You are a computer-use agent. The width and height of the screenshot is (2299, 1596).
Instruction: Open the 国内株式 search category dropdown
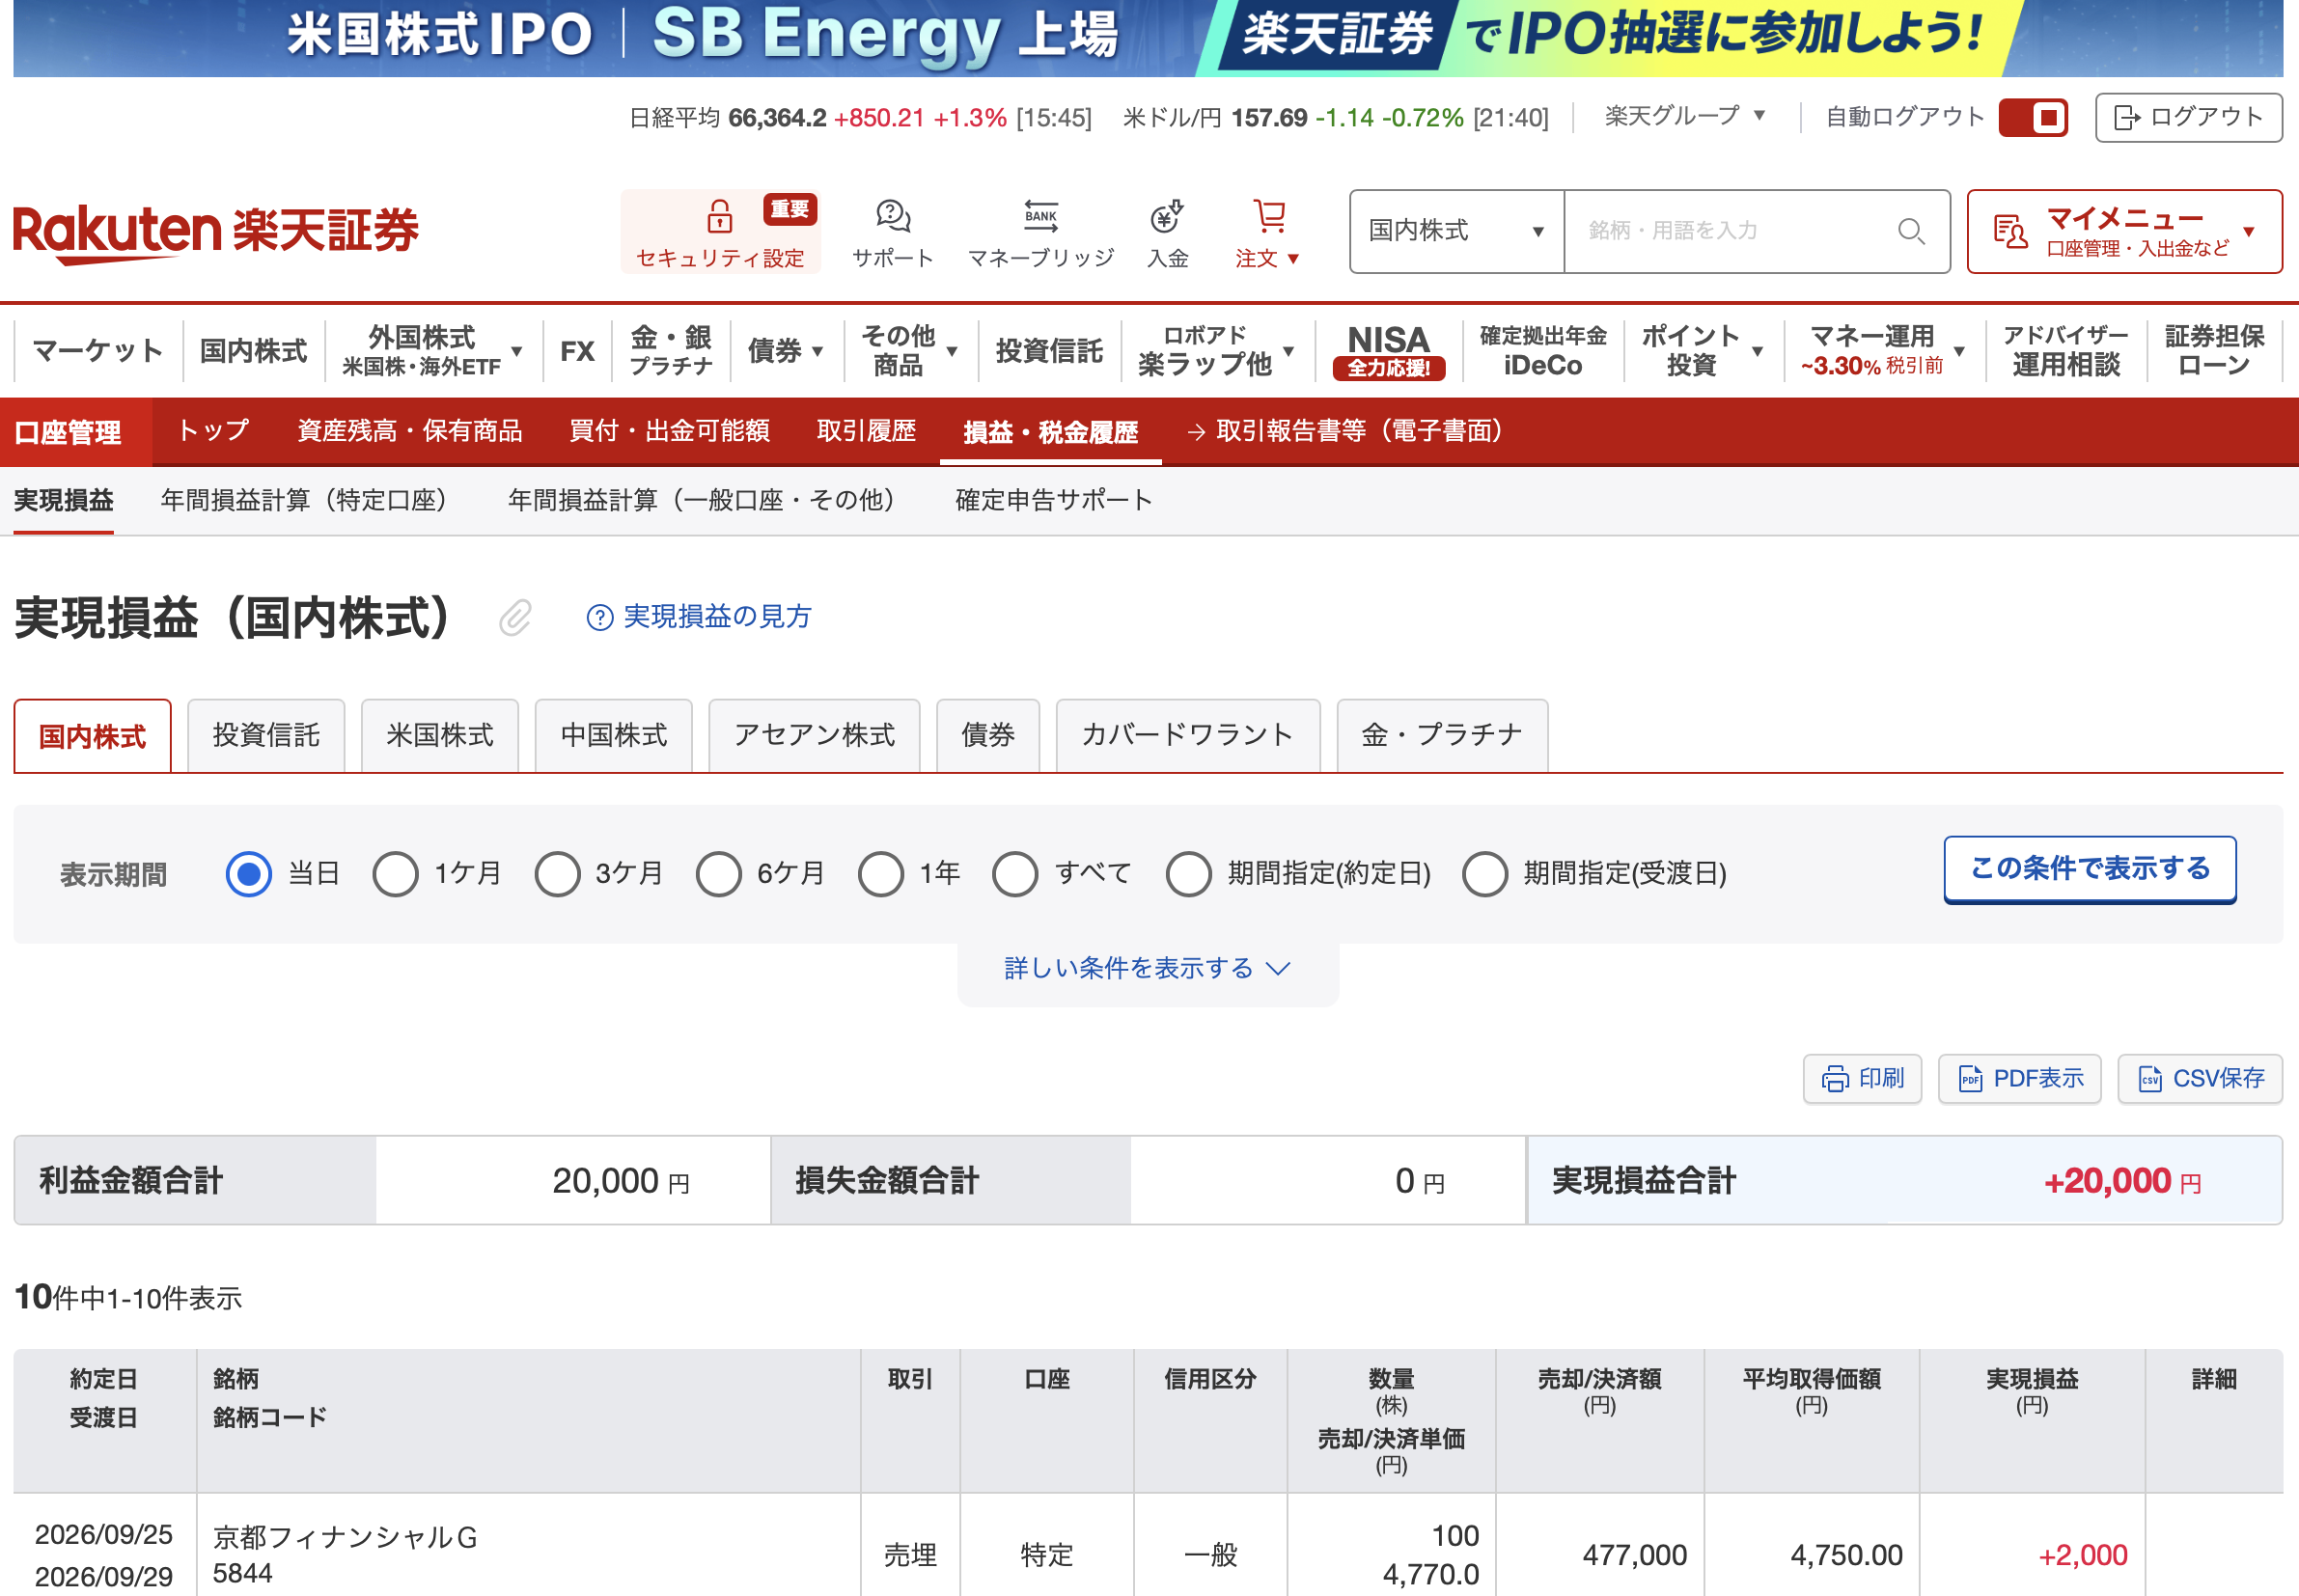pos(1456,231)
